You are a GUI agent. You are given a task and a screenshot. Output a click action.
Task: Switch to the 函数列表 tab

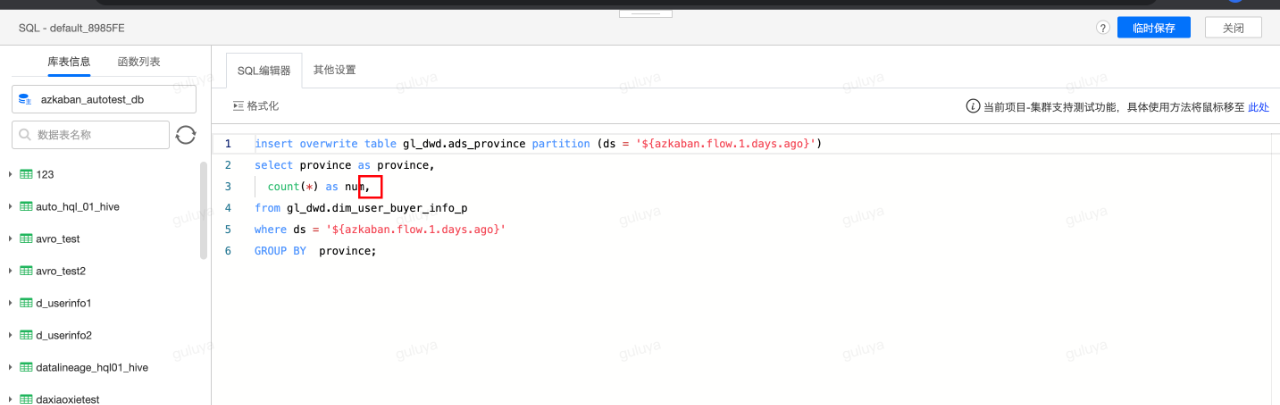click(139, 62)
